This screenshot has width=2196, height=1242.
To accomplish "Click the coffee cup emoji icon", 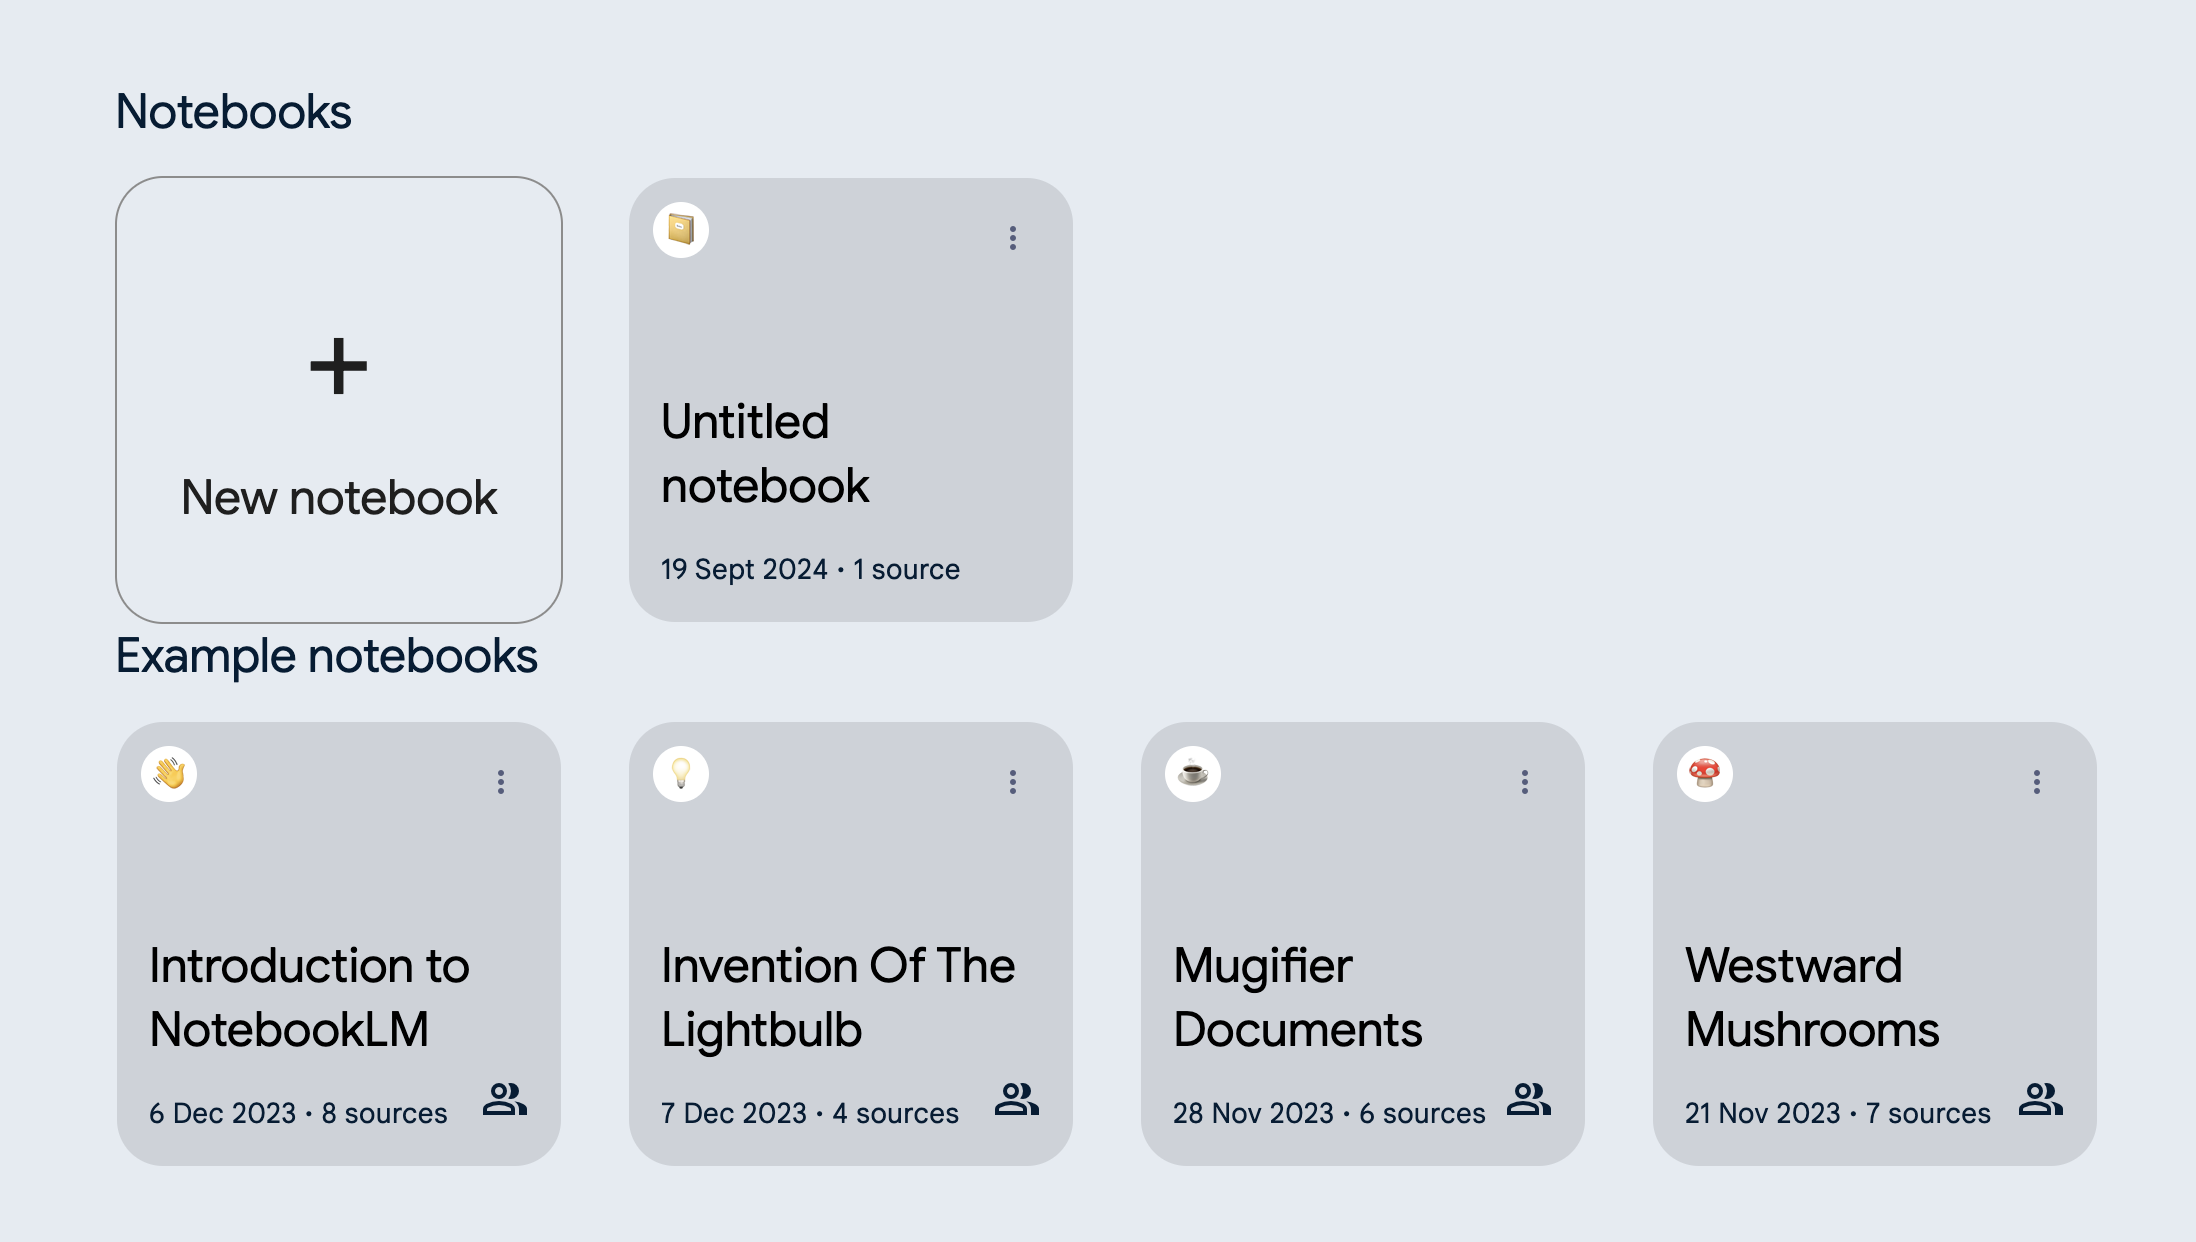I will (1193, 774).
